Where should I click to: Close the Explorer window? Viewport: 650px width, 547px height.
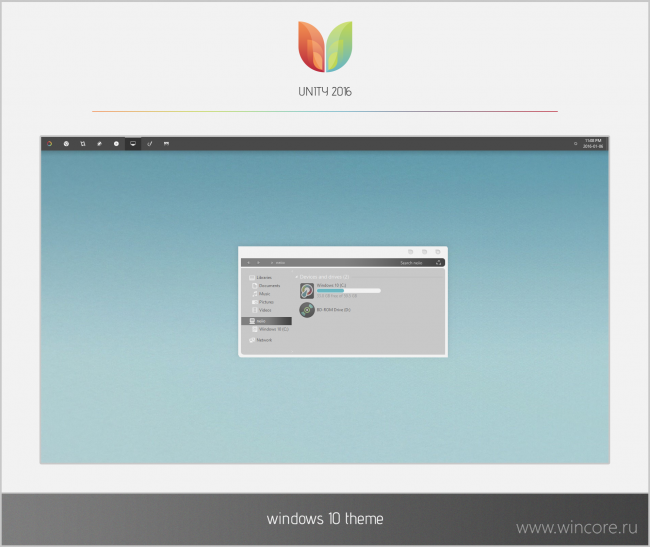coord(438,252)
